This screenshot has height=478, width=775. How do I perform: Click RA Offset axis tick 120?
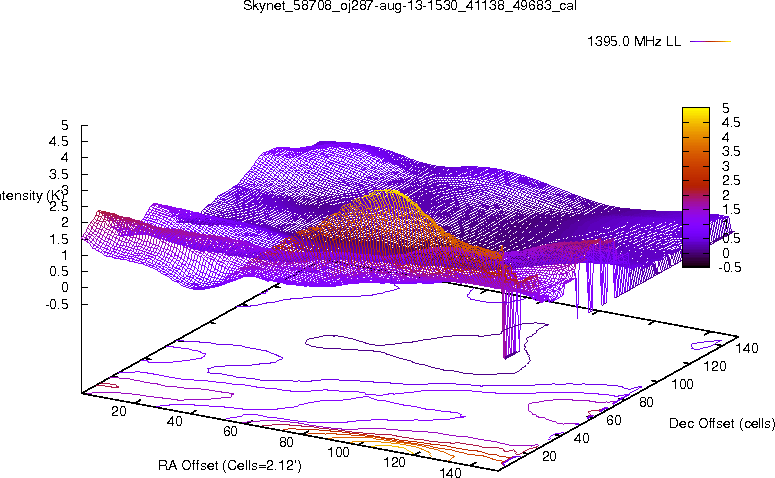coord(394,462)
